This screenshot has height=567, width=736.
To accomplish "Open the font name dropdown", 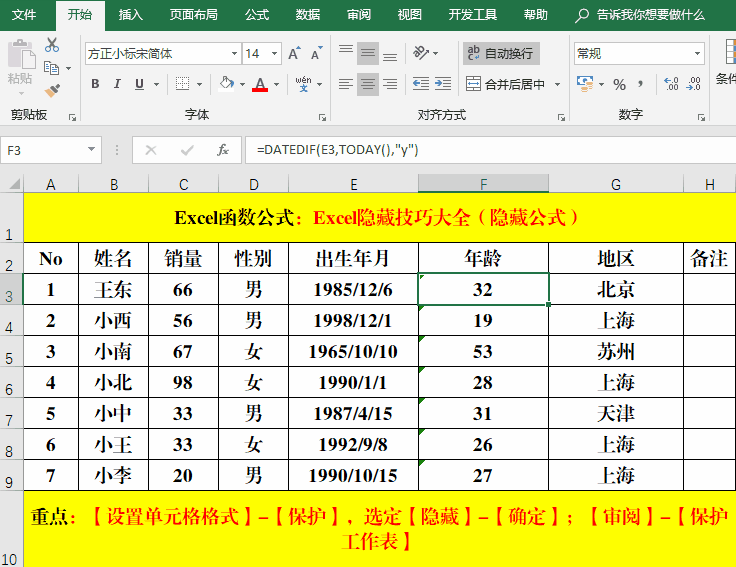I will click(x=234, y=54).
